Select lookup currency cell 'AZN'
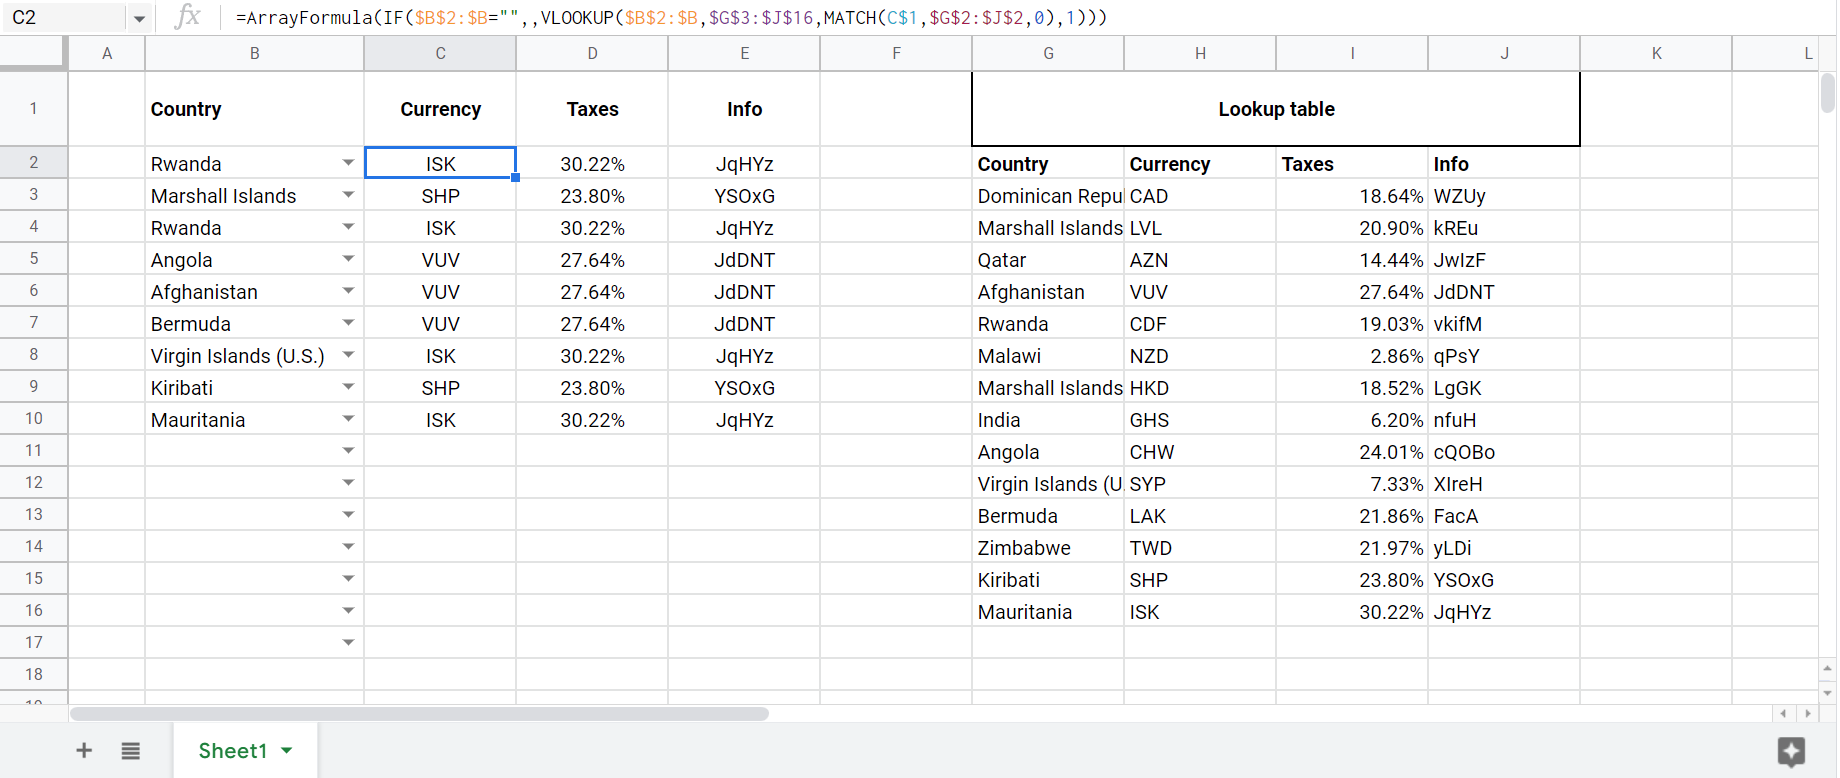1840x778 pixels. (1200, 259)
